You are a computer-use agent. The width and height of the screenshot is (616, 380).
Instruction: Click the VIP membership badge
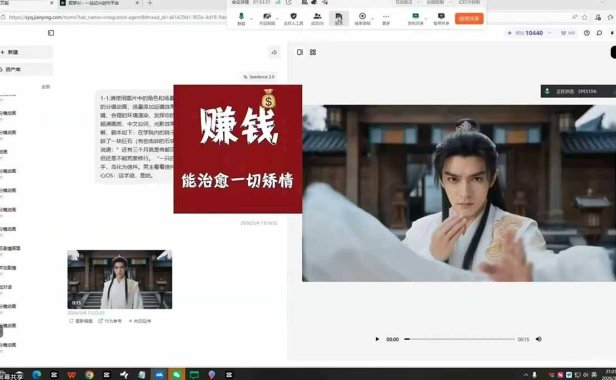pyautogui.click(x=568, y=33)
